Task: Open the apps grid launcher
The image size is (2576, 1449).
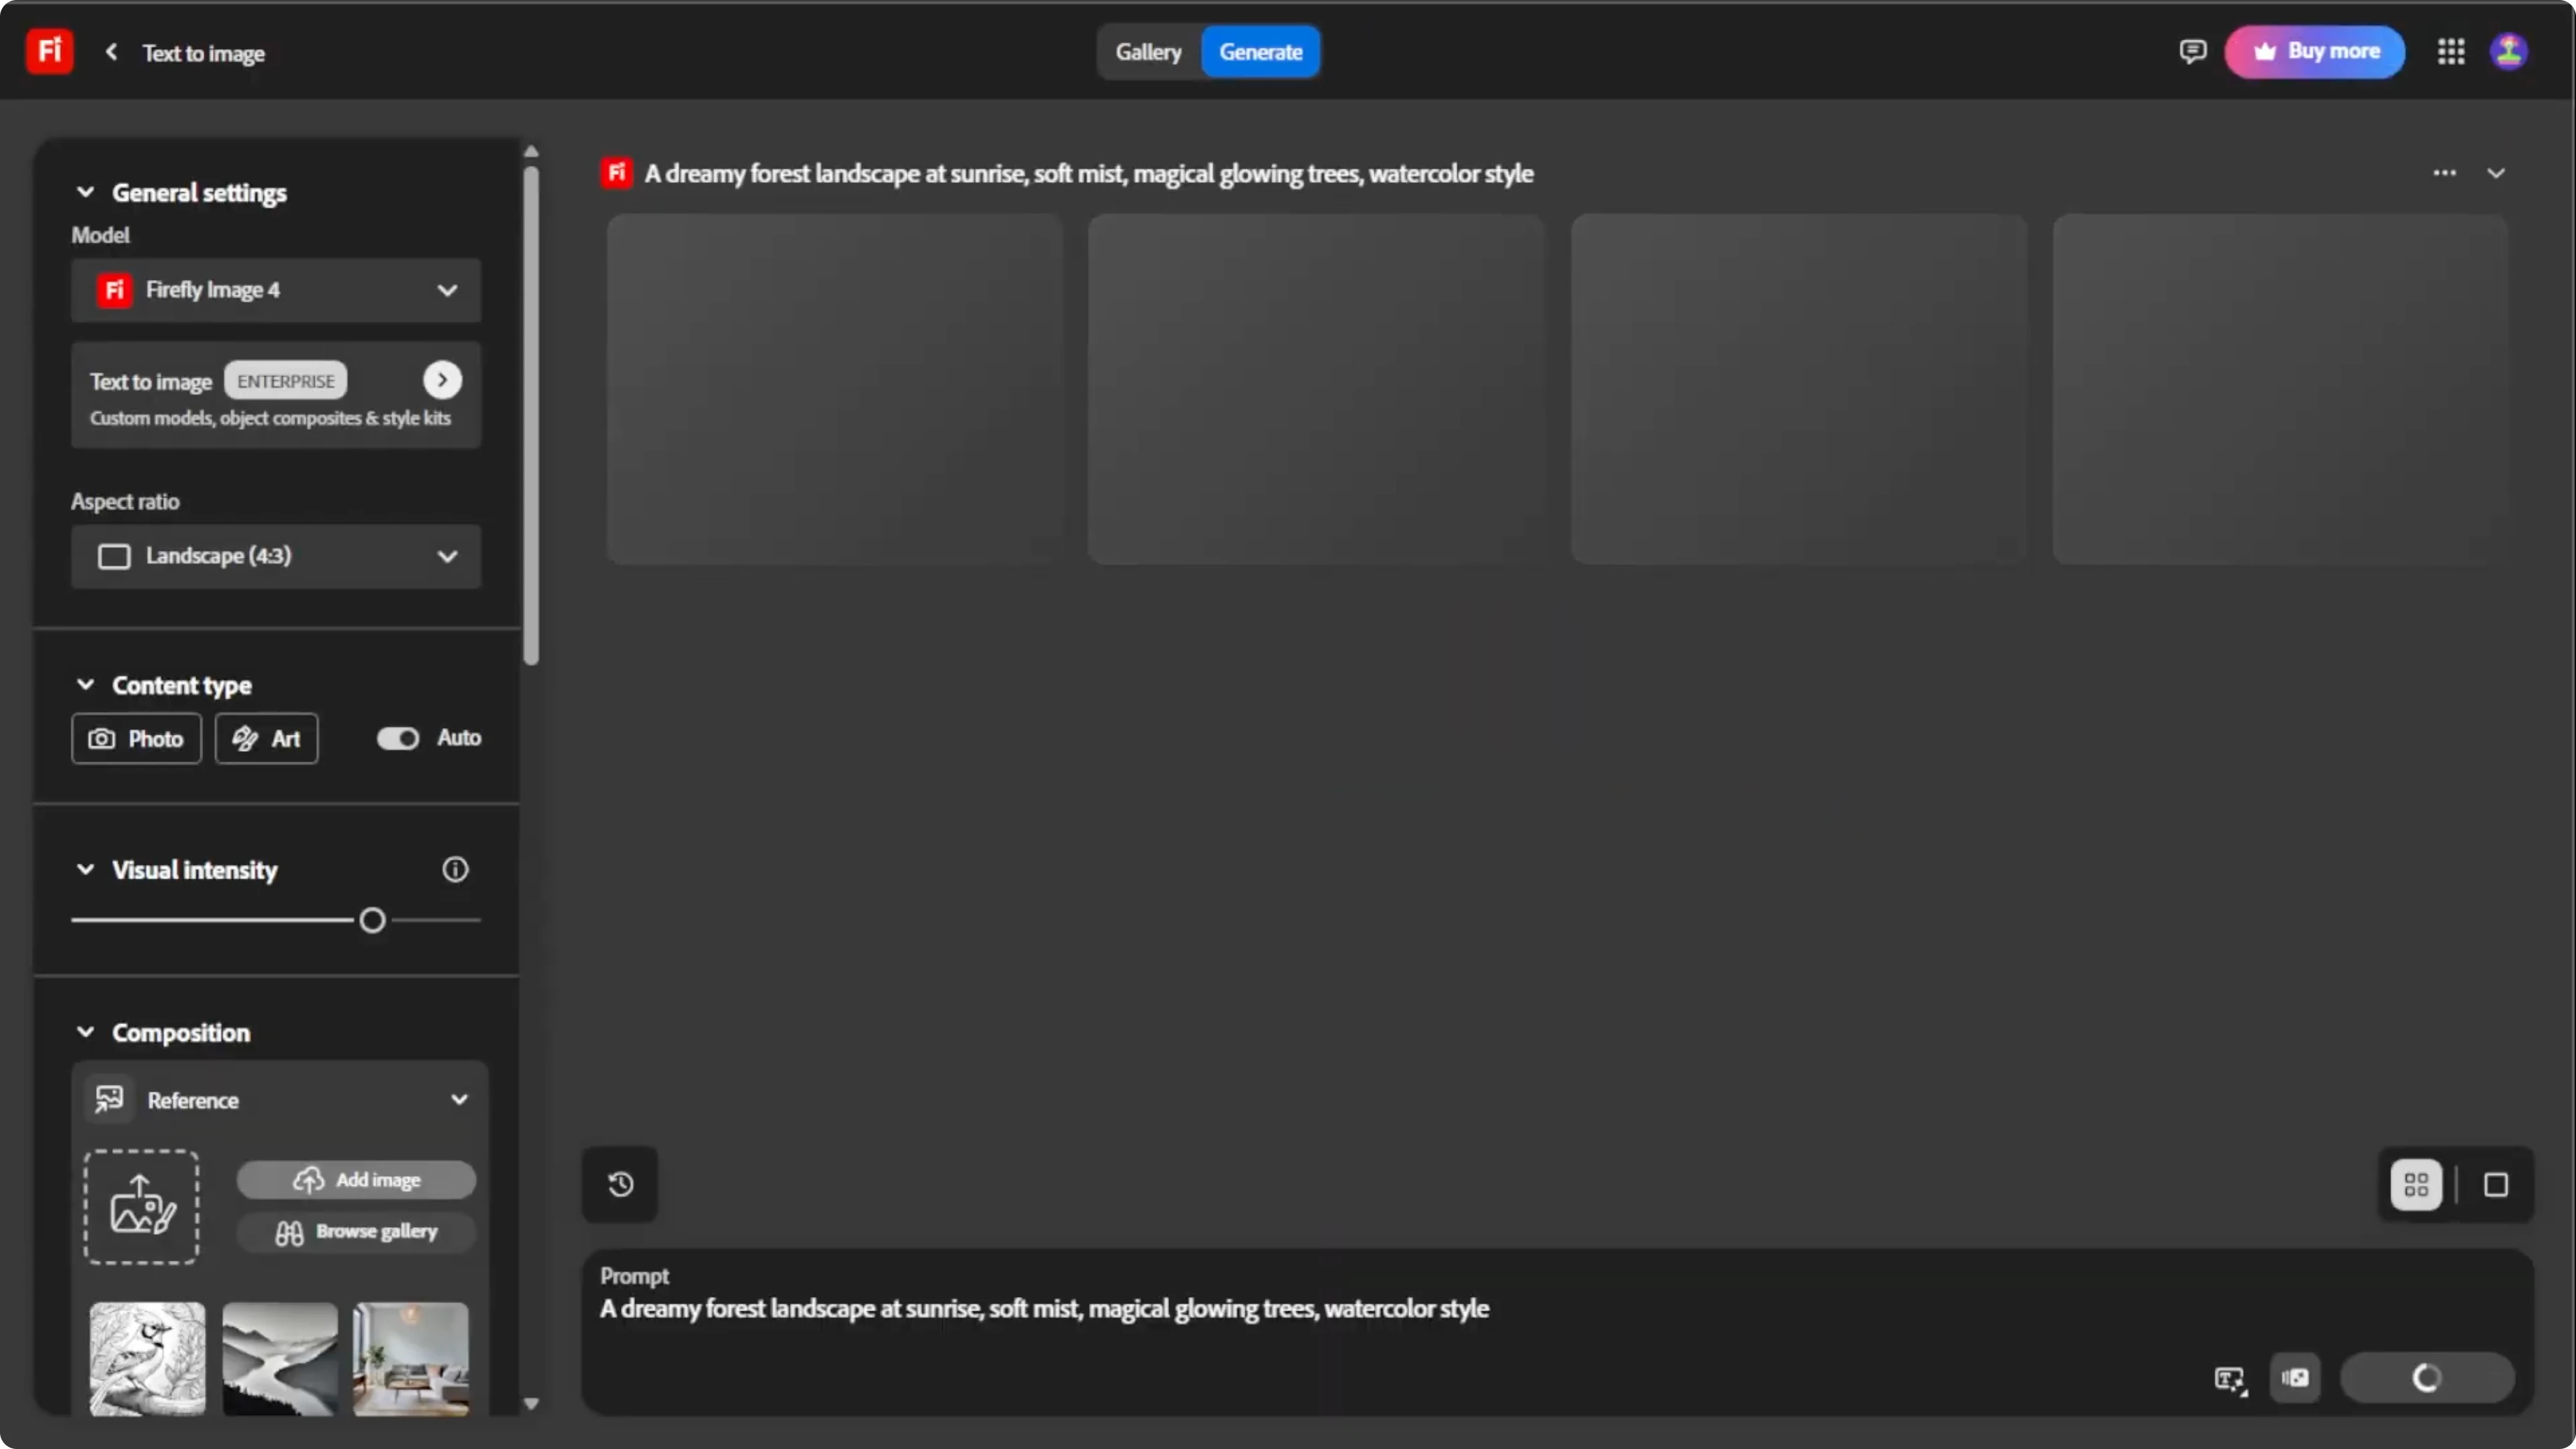Action: (x=2451, y=51)
